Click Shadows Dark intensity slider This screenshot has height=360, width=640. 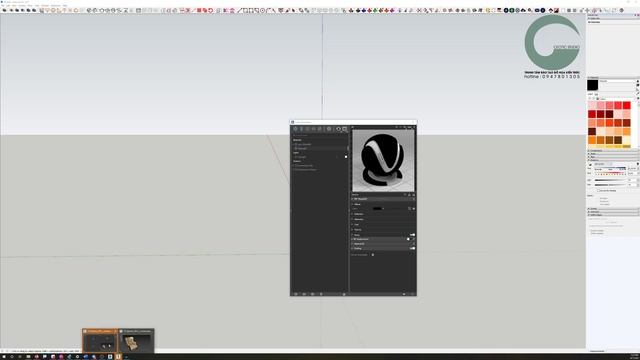(610, 185)
